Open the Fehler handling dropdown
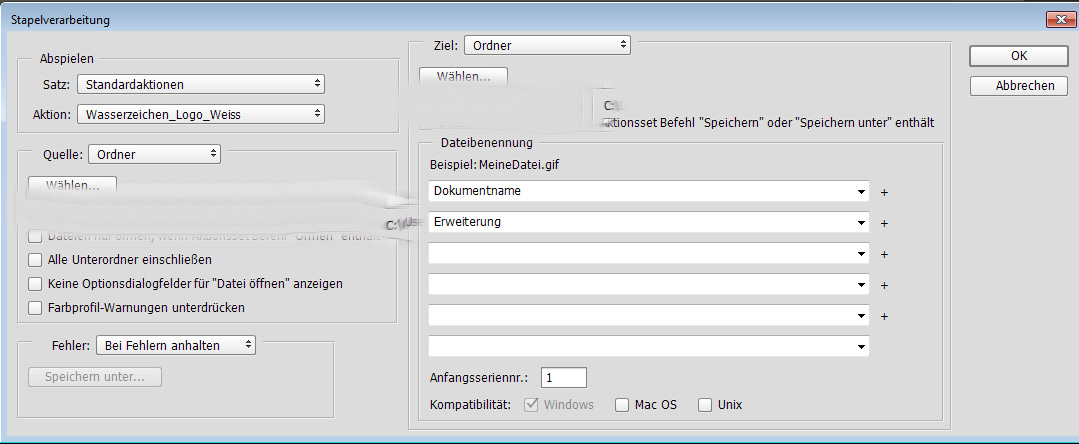 (x=176, y=345)
